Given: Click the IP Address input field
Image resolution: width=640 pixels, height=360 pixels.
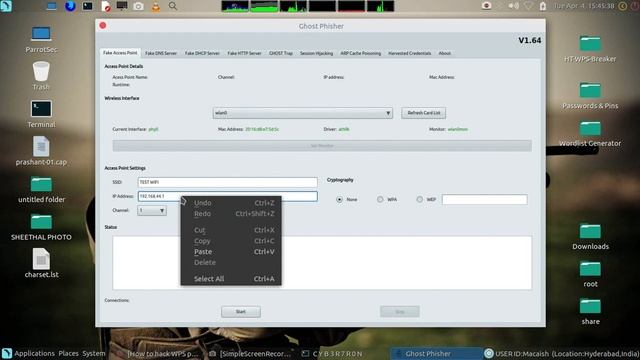Looking at the screenshot, I should 227,196.
